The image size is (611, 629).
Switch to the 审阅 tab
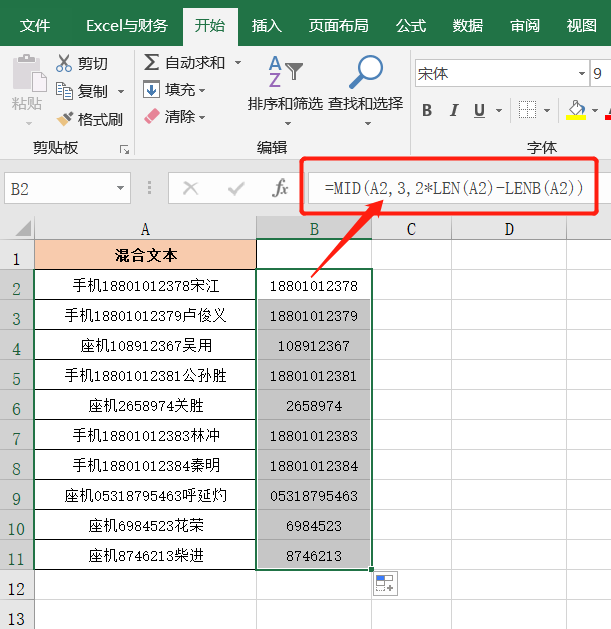tap(525, 26)
